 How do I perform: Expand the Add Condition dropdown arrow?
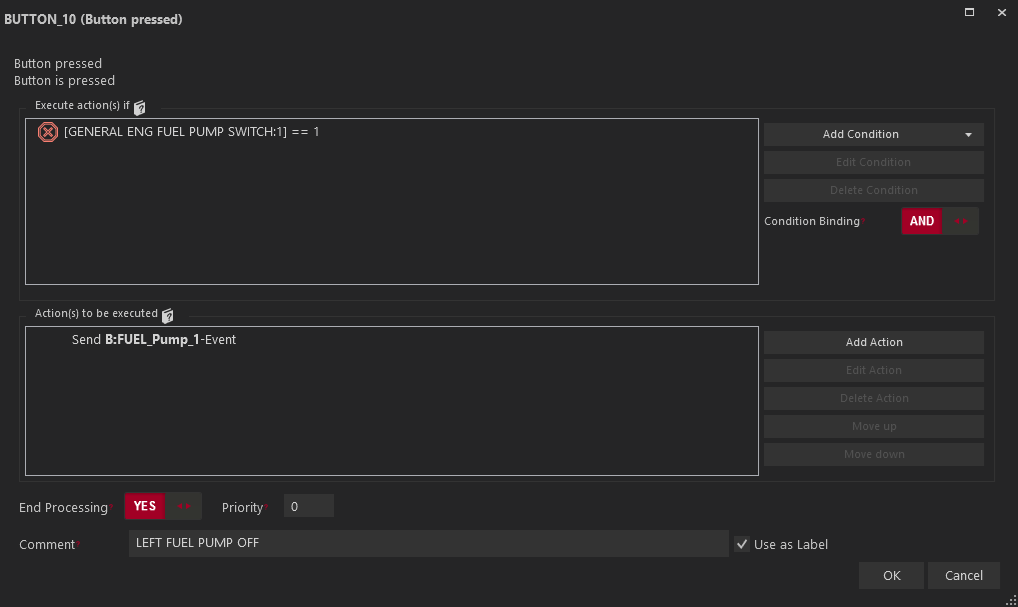(968, 134)
